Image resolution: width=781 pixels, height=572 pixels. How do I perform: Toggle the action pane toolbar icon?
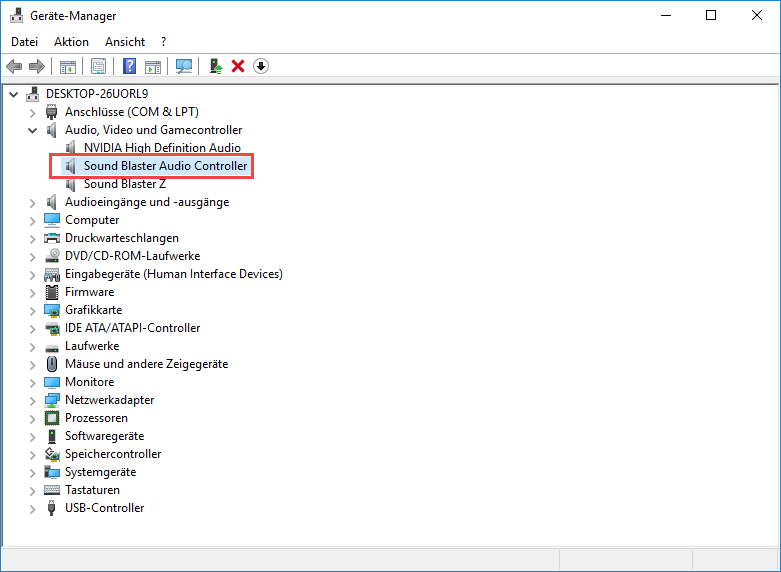click(x=153, y=66)
